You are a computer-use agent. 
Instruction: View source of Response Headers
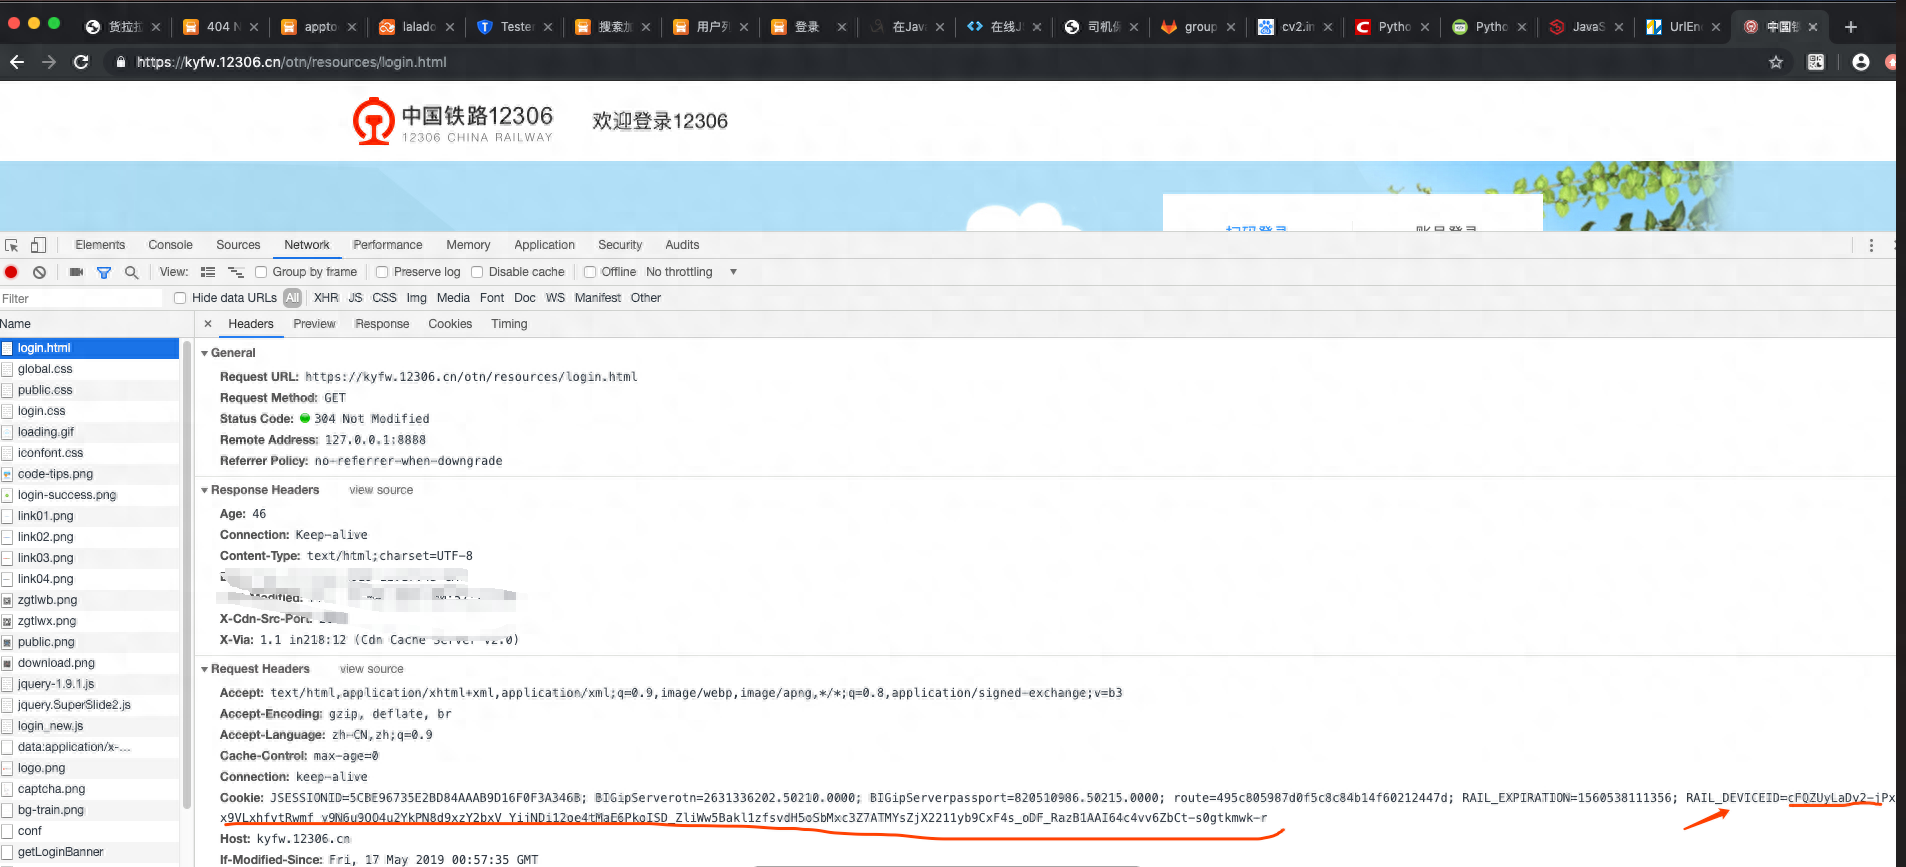tap(381, 490)
